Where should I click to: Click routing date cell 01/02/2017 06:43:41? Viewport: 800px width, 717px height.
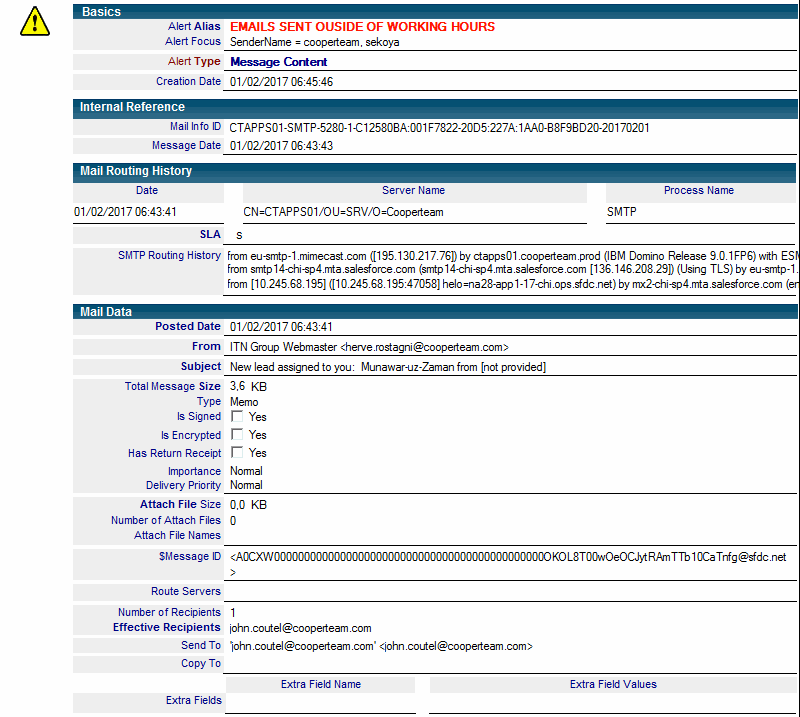pos(125,212)
